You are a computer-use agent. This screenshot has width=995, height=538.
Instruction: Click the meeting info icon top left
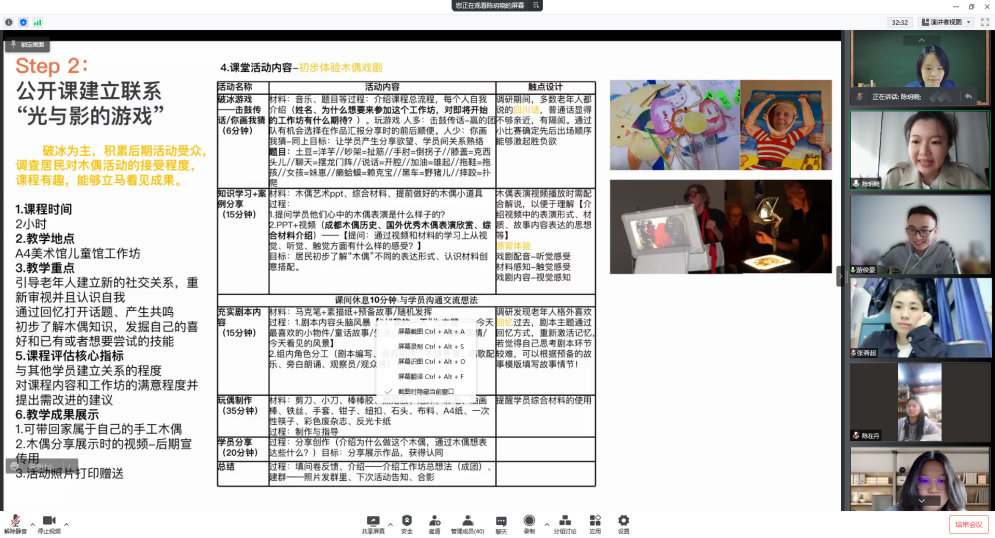click(9, 22)
